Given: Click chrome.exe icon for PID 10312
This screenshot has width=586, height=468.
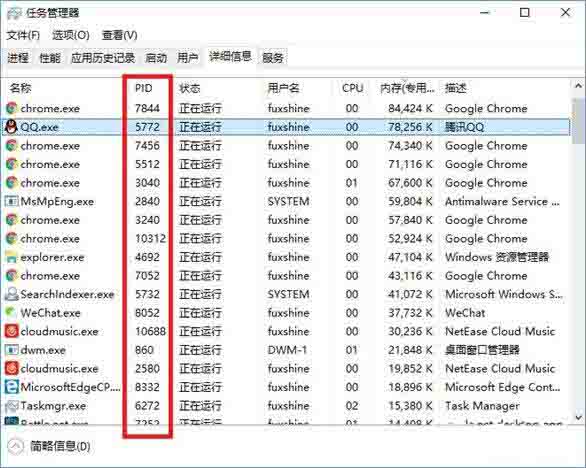Looking at the screenshot, I should pyautogui.click(x=12, y=238).
